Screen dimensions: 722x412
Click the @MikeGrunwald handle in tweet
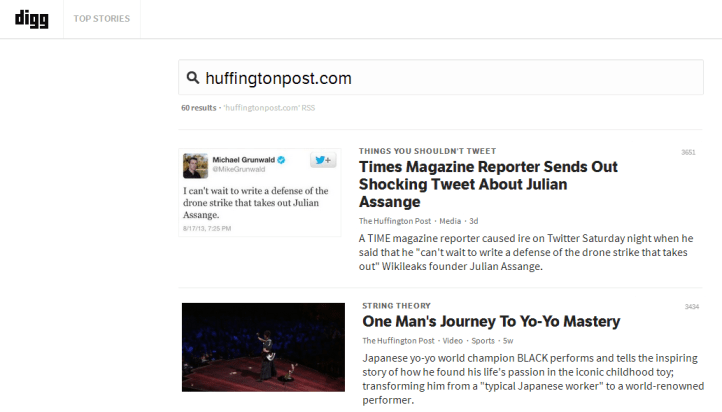coord(239,169)
